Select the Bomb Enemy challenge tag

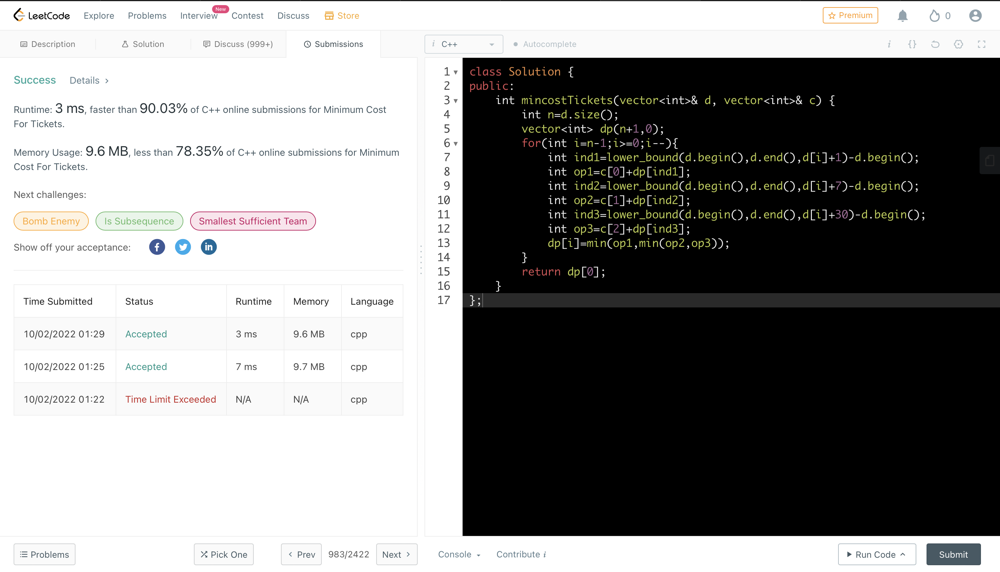[51, 221]
